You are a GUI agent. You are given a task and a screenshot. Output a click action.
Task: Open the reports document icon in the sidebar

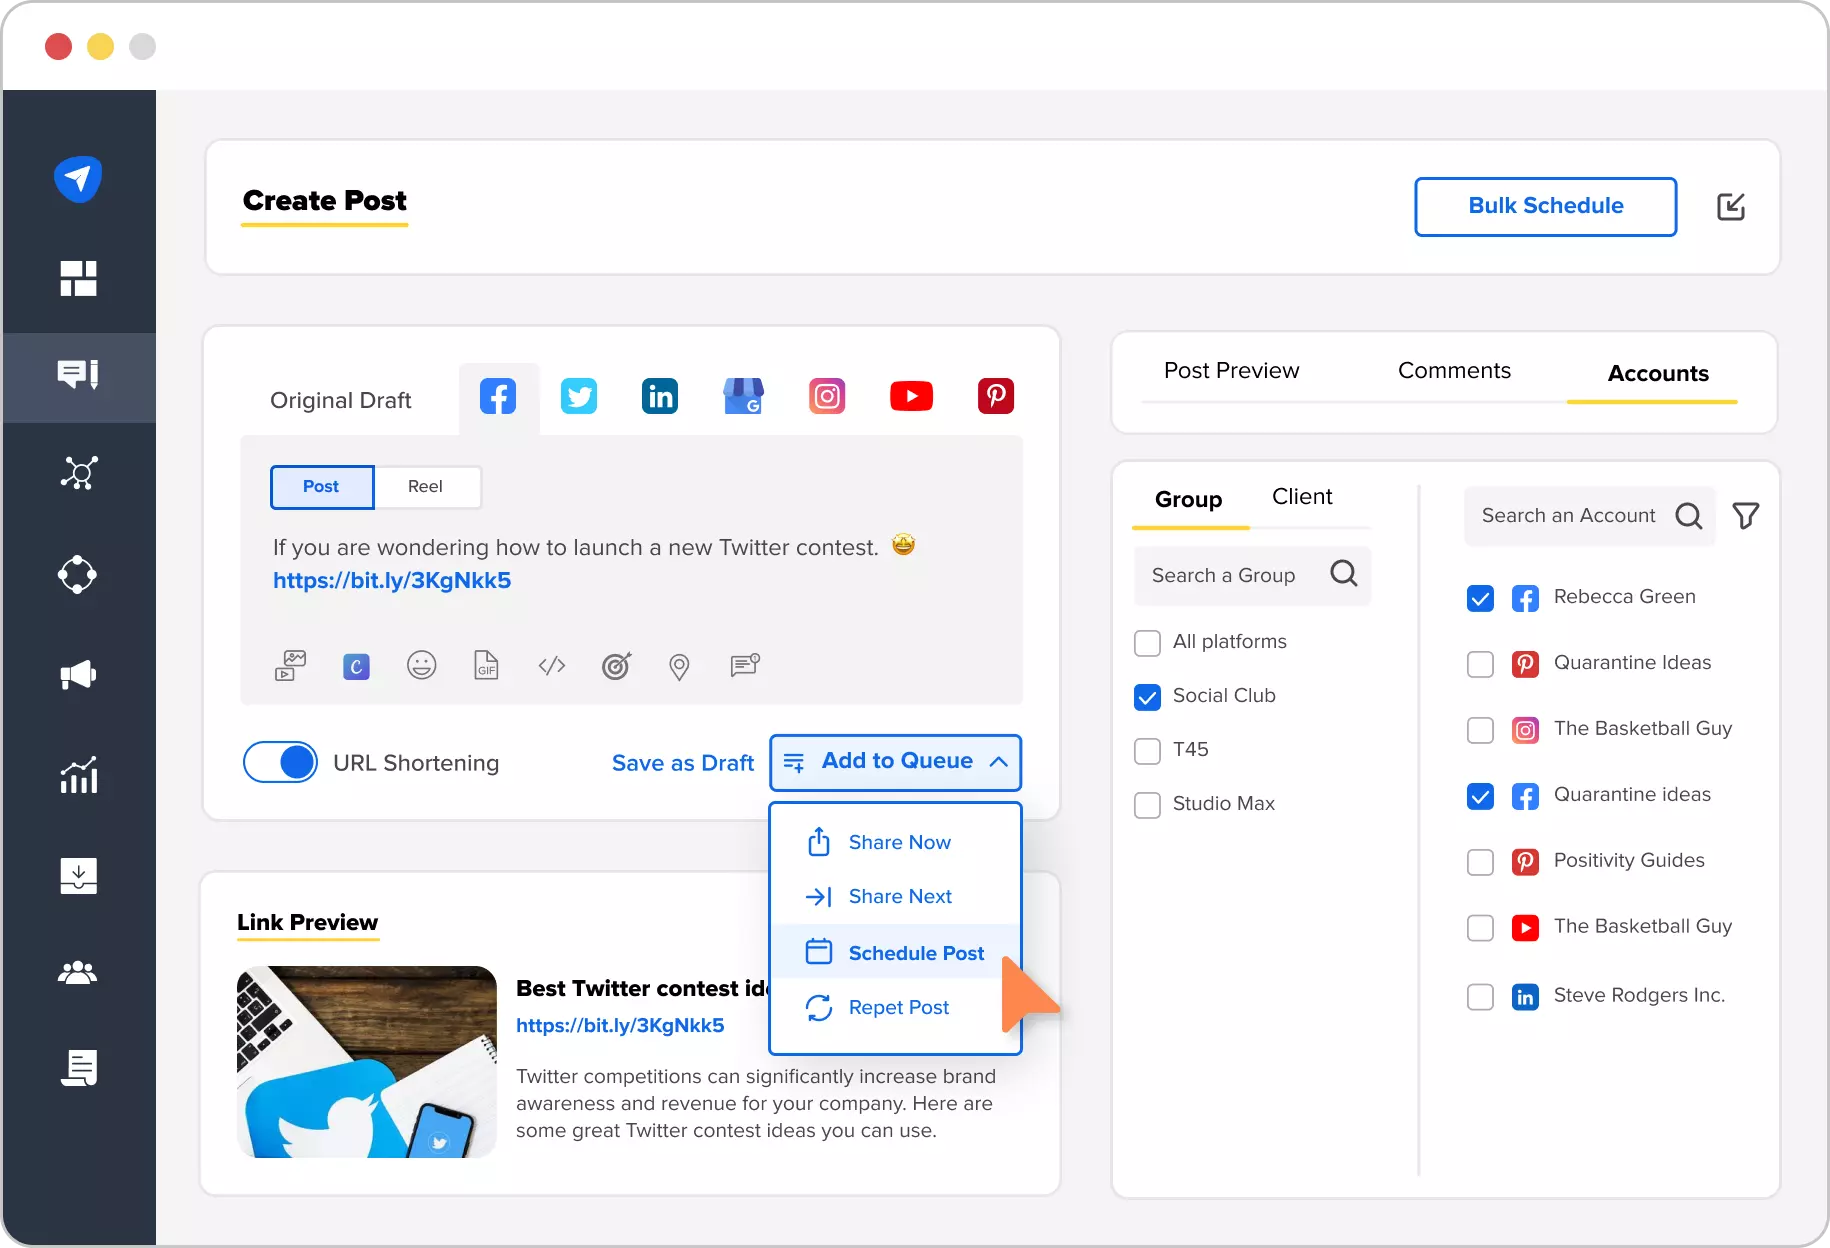(78, 1068)
